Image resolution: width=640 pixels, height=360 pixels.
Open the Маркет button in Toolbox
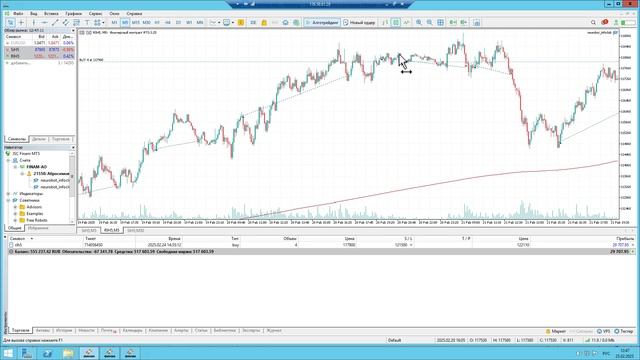[556, 331]
